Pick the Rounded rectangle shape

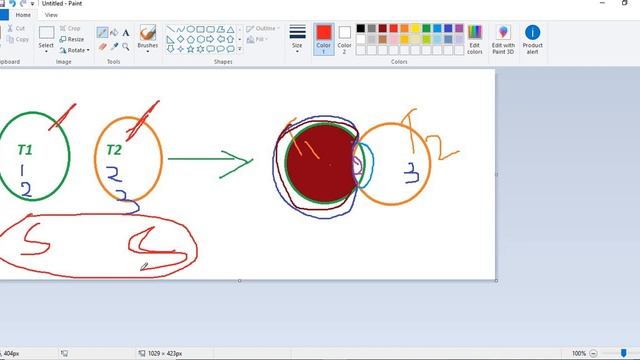click(x=211, y=29)
